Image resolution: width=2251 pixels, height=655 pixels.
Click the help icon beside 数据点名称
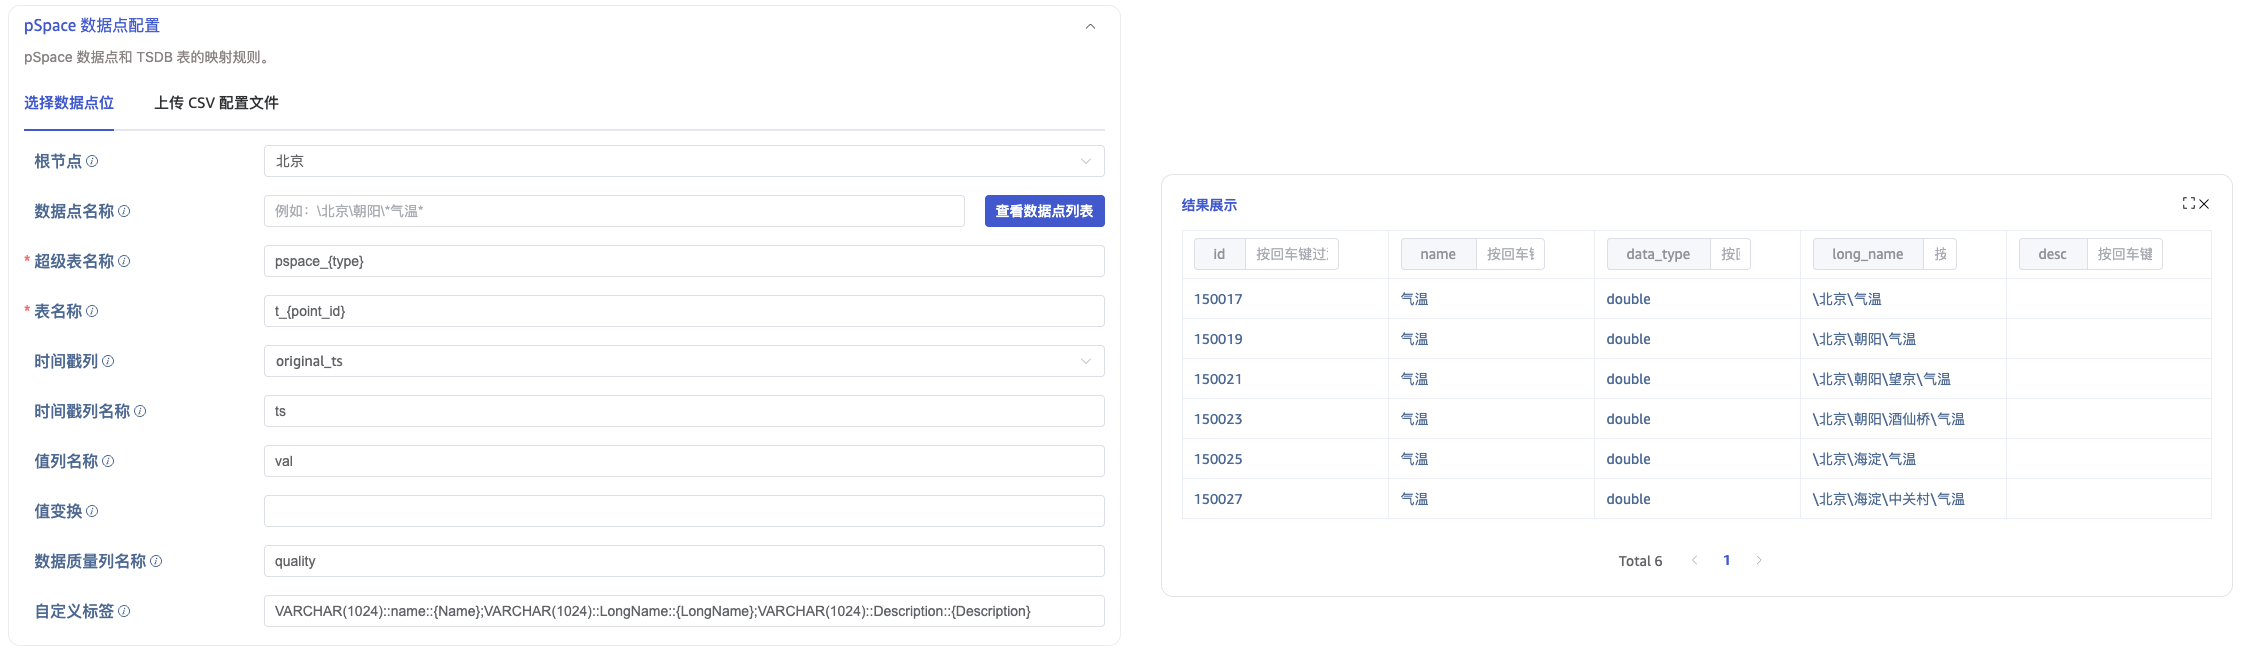click(x=124, y=211)
